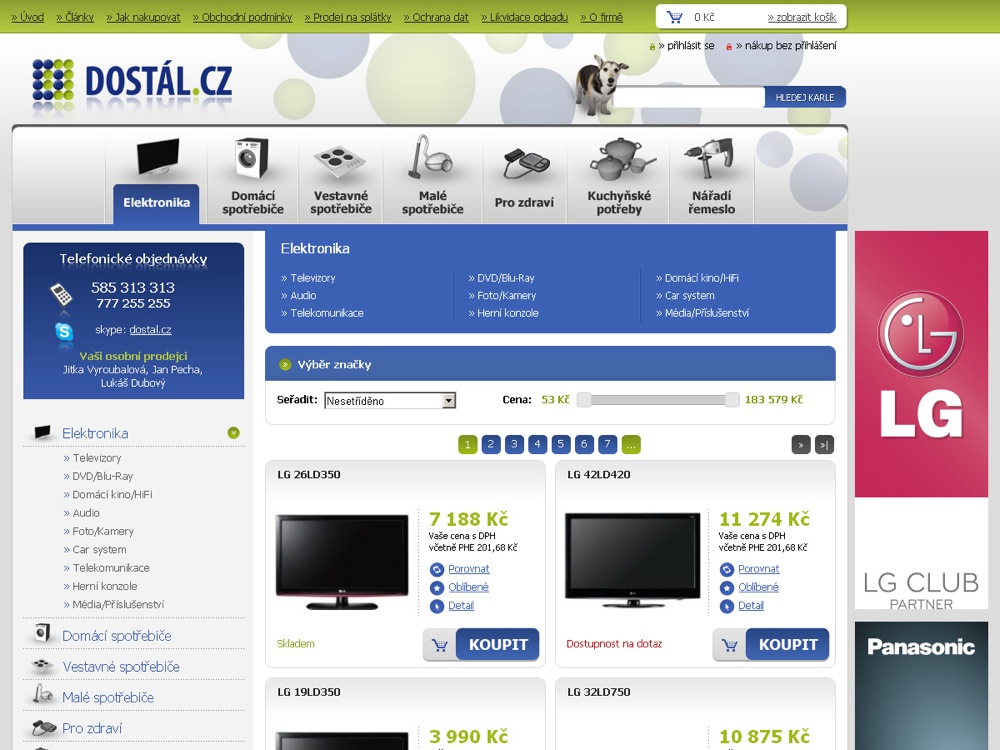1000x750 pixels.
Task: Collapse the Elektronika sidebar section
Action: point(233,433)
